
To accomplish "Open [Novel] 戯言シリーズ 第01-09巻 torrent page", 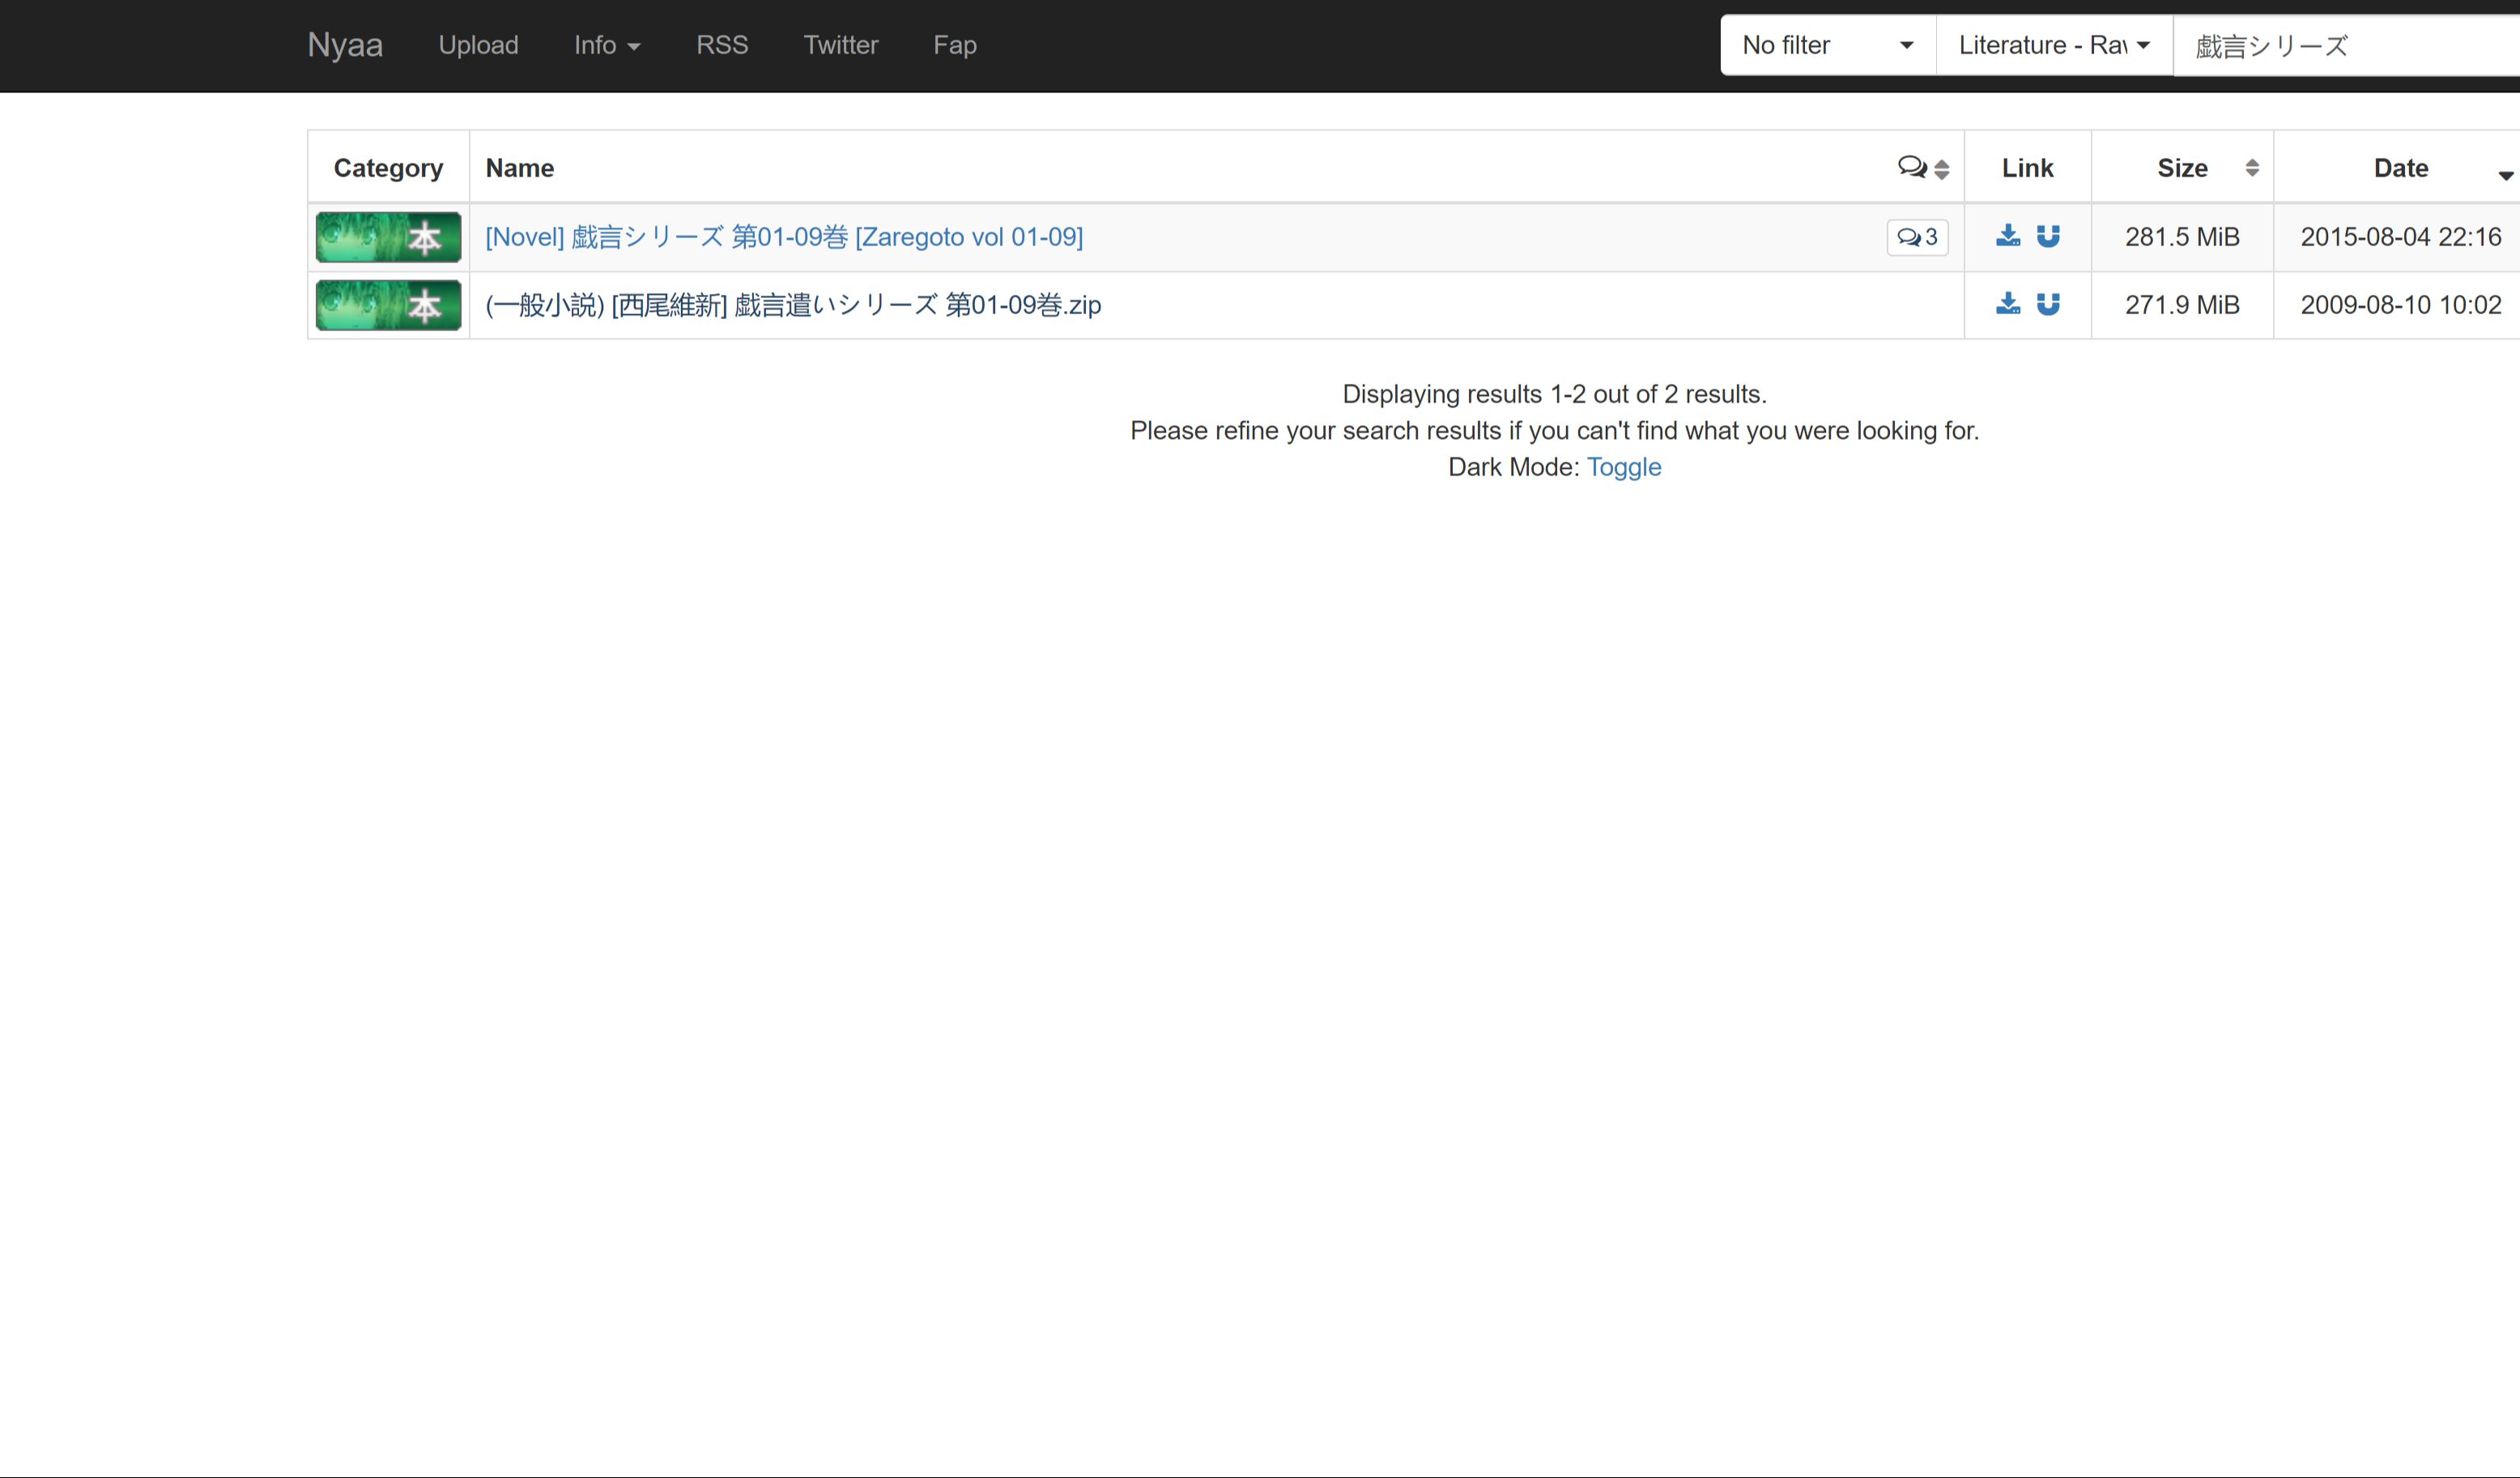I will [x=784, y=237].
